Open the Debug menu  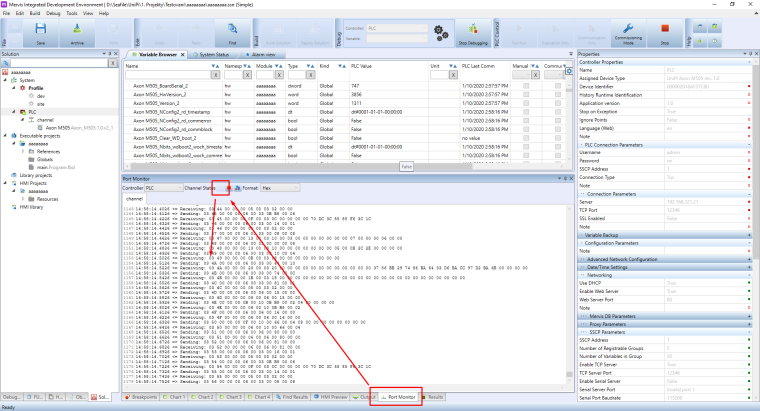[53, 13]
